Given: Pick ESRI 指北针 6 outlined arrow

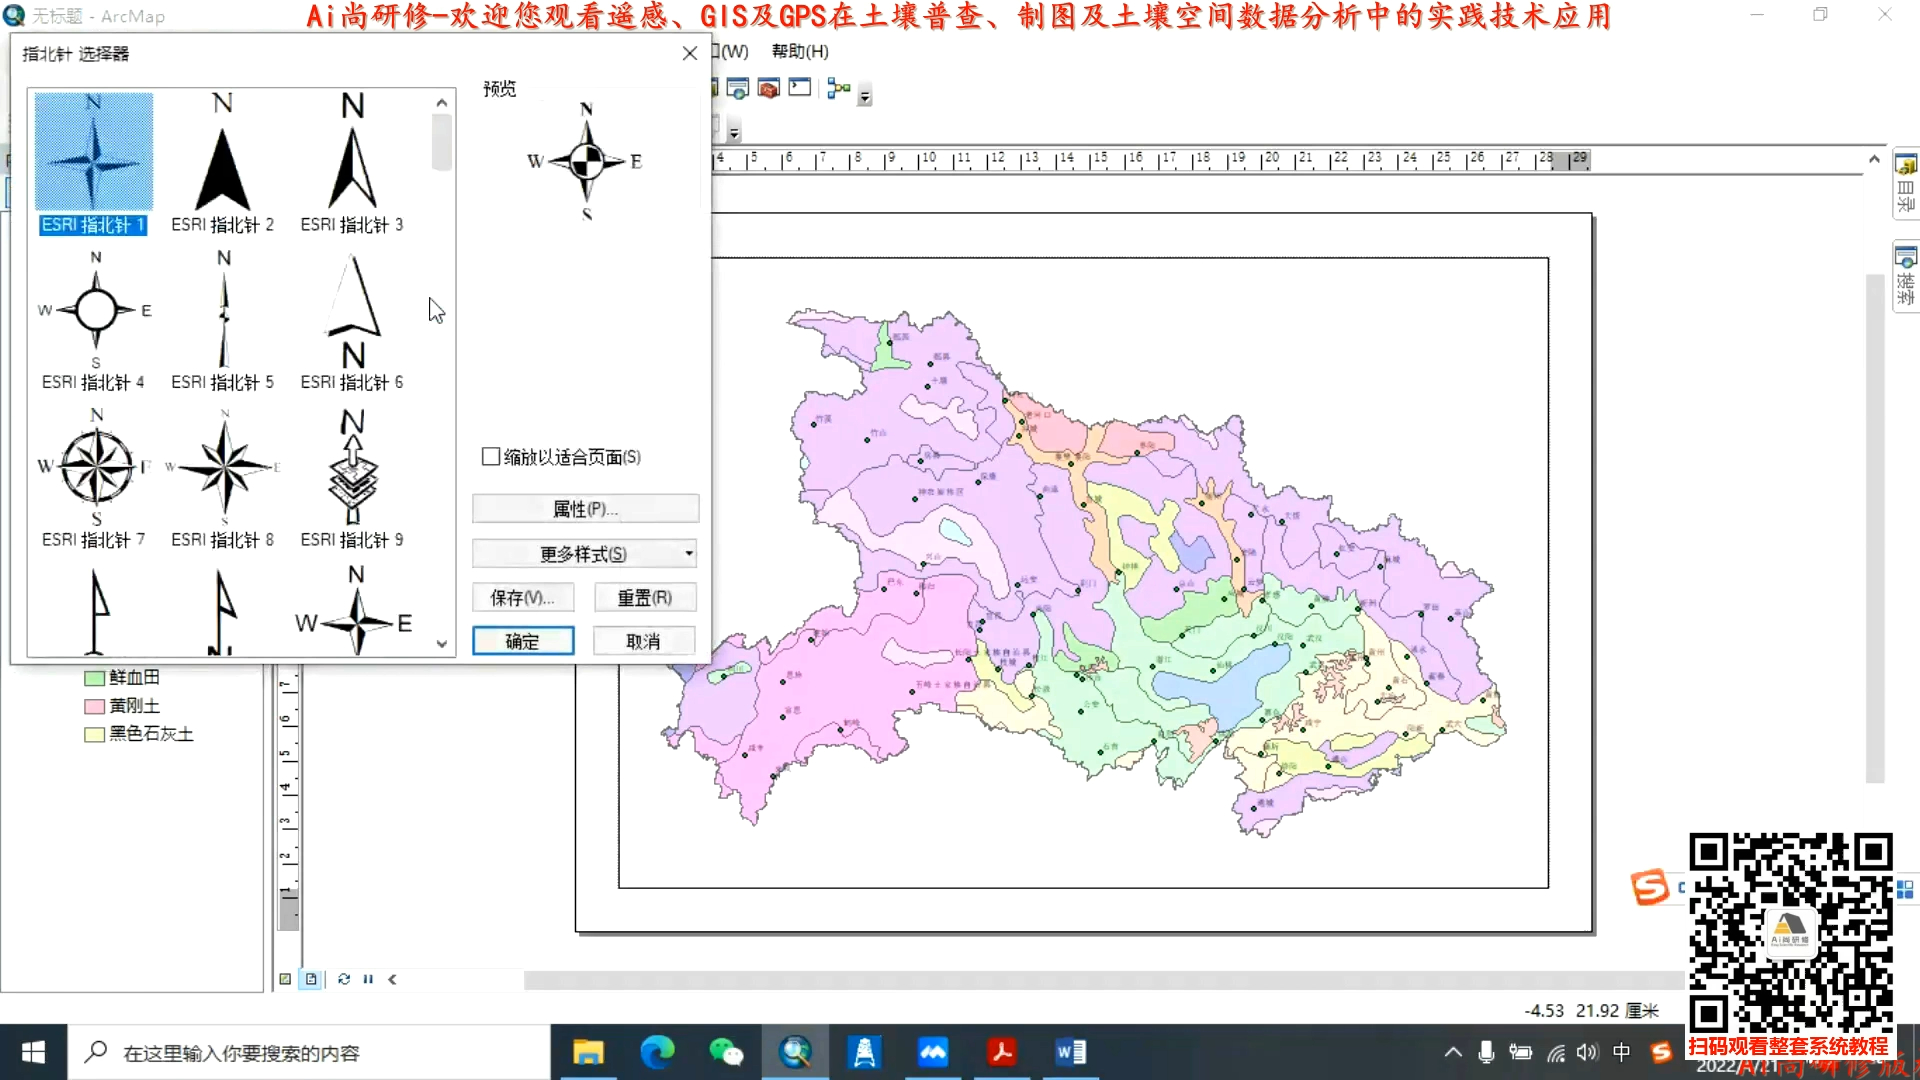Looking at the screenshot, I should tap(352, 320).
